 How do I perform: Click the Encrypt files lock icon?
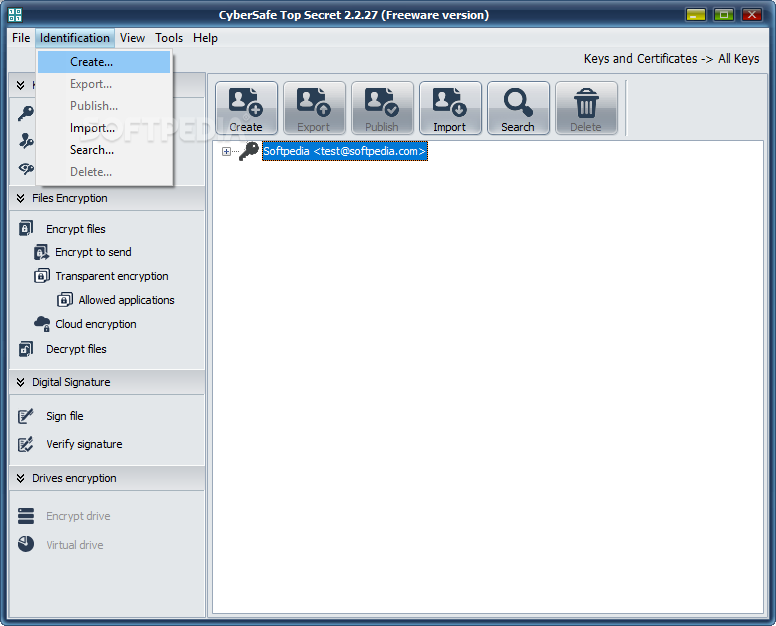click(26, 229)
